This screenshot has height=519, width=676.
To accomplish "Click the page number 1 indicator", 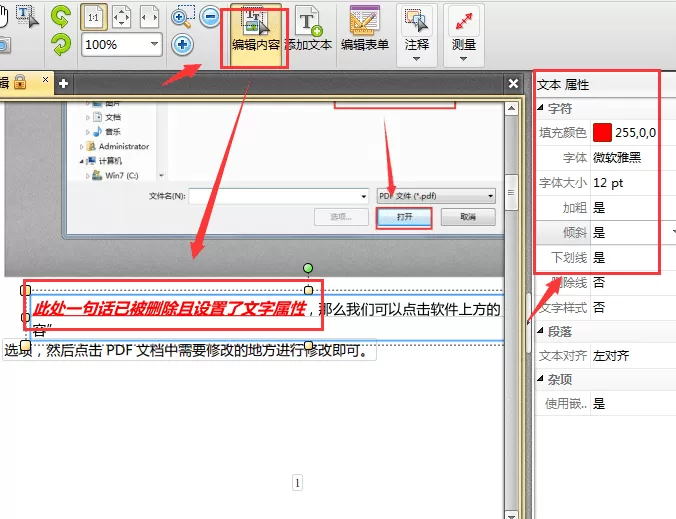I will [297, 483].
